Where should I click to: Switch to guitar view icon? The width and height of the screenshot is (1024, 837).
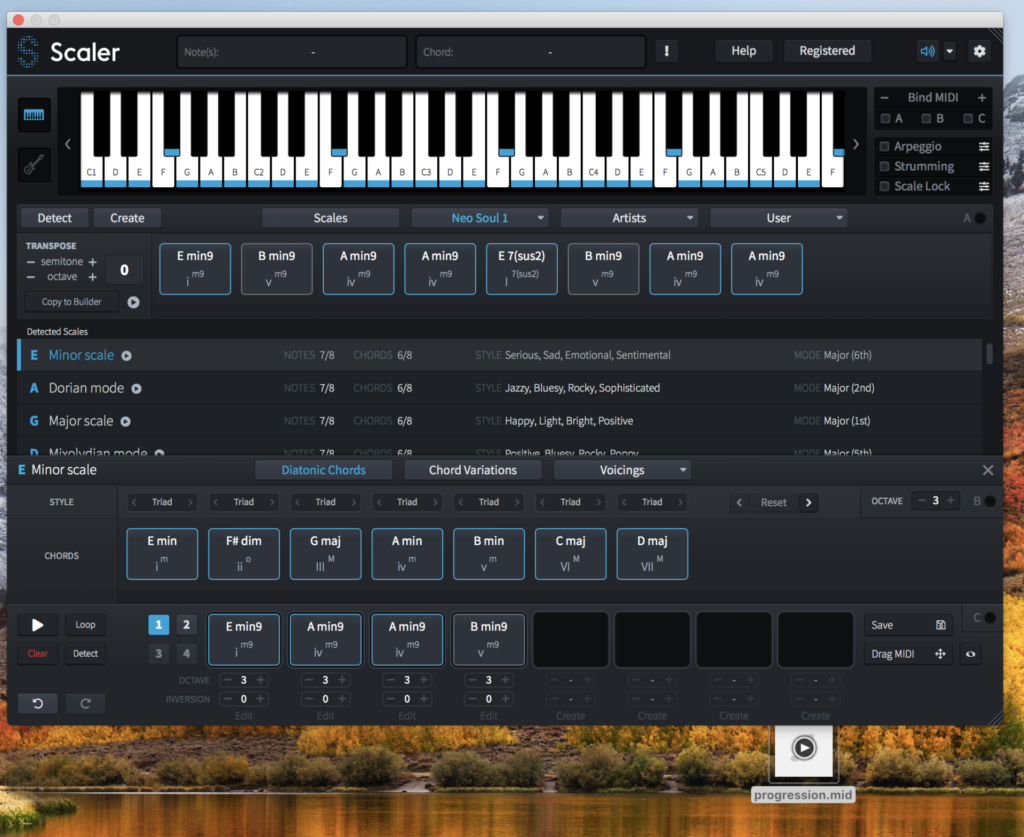click(x=34, y=164)
